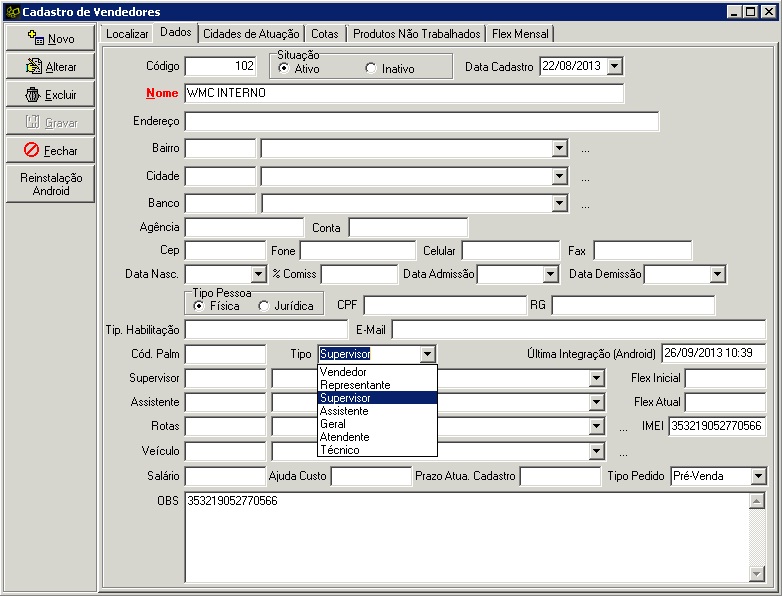This screenshot has height=596, width=782.
Task: Click the Fechar close icon button
Action: point(32,150)
